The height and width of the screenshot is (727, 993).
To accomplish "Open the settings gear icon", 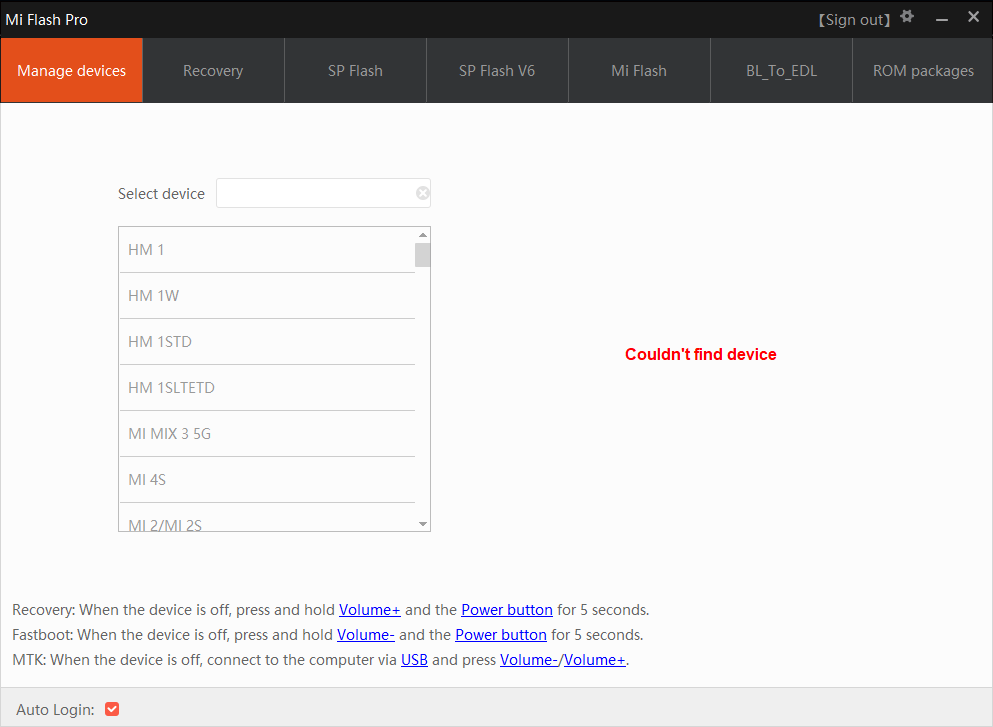I will [907, 17].
